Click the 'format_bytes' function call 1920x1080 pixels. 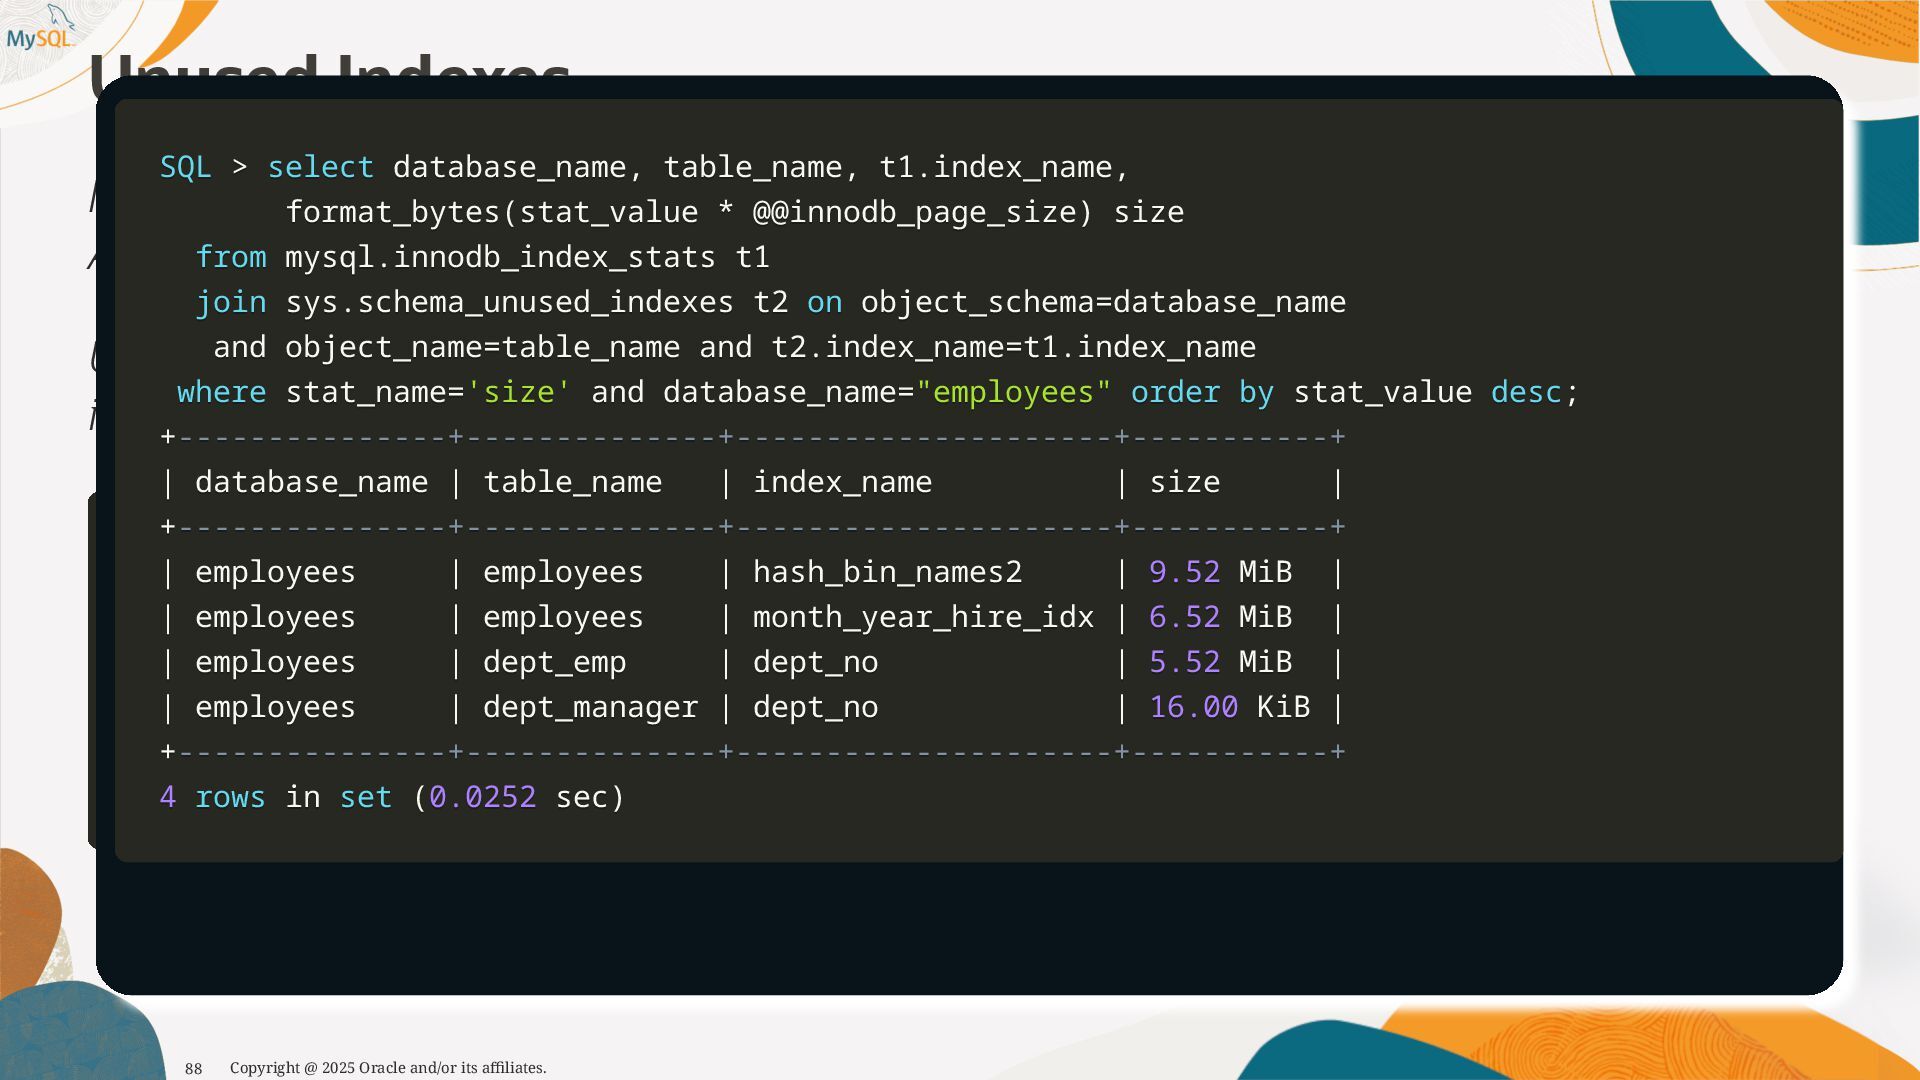tap(392, 212)
